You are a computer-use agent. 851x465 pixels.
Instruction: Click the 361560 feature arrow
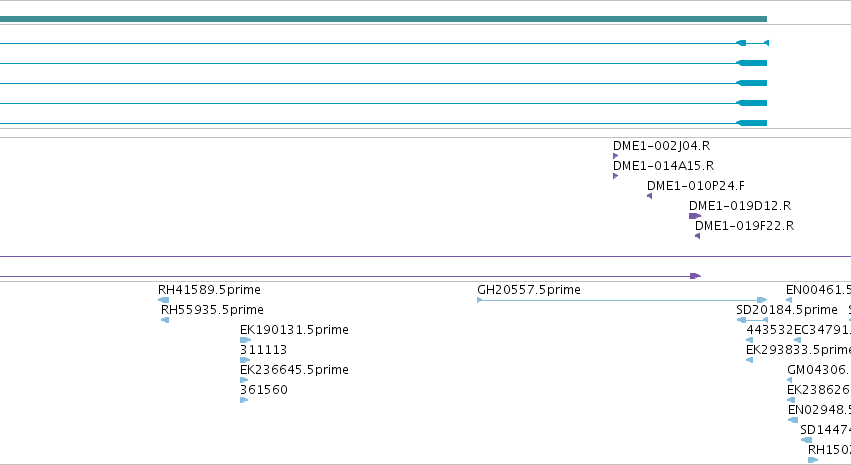pyautogui.click(x=244, y=400)
